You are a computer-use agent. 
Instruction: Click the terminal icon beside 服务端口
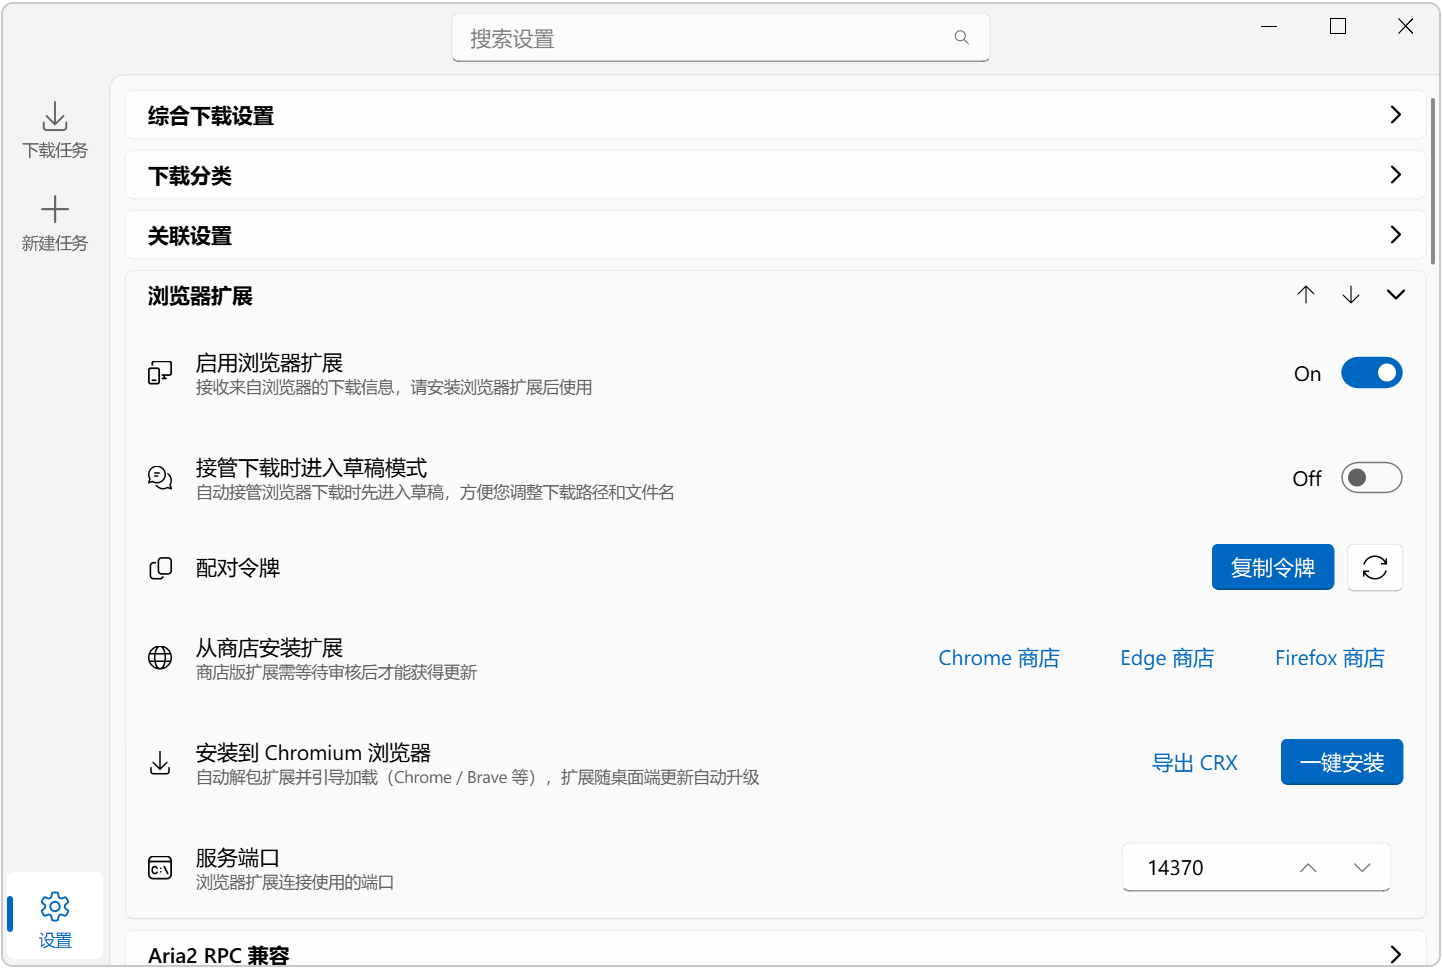160,868
